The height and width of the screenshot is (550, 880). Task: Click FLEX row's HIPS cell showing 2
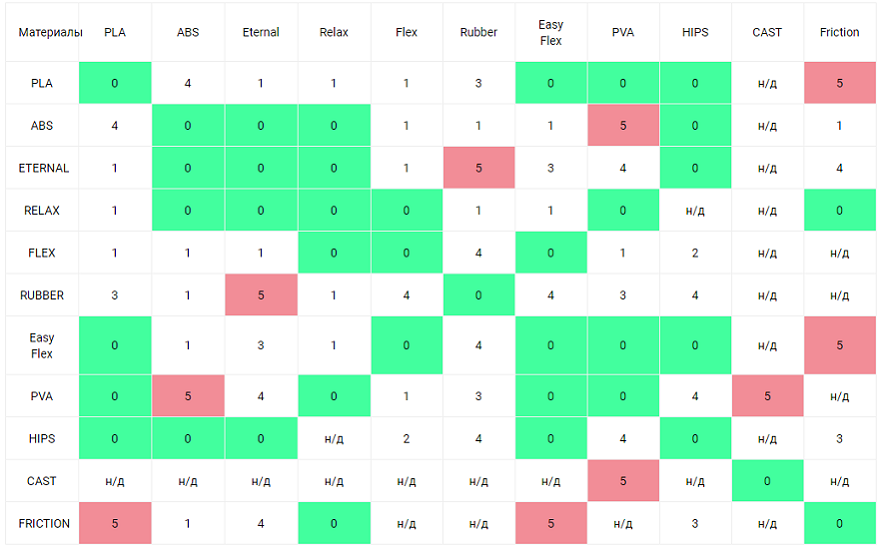[695, 253]
